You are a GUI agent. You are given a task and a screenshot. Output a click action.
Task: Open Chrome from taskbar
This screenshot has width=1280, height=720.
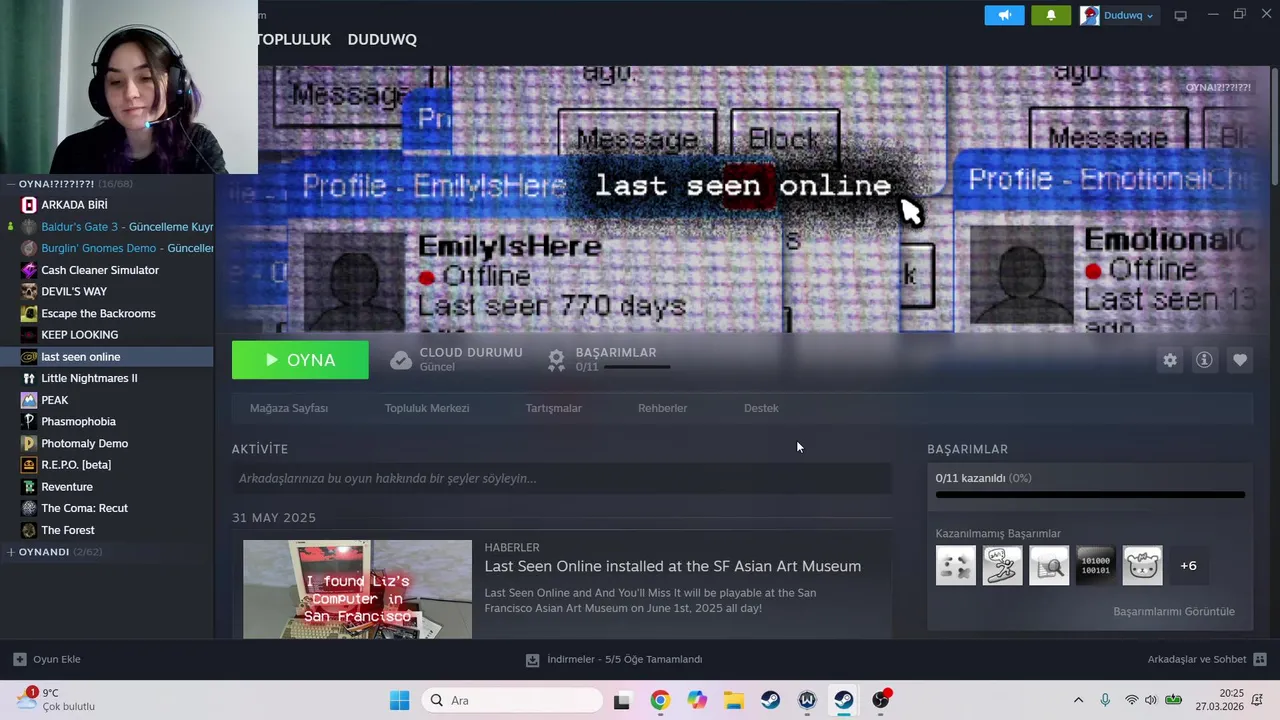[659, 700]
